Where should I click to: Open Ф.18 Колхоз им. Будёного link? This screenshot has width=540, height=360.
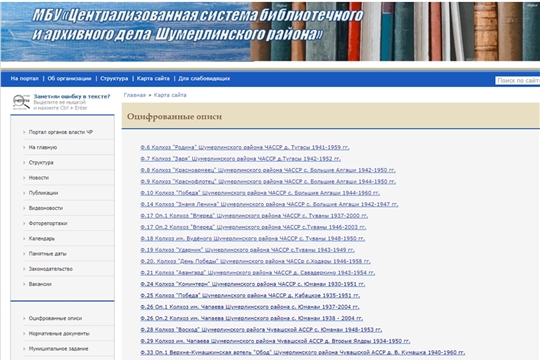click(x=253, y=238)
